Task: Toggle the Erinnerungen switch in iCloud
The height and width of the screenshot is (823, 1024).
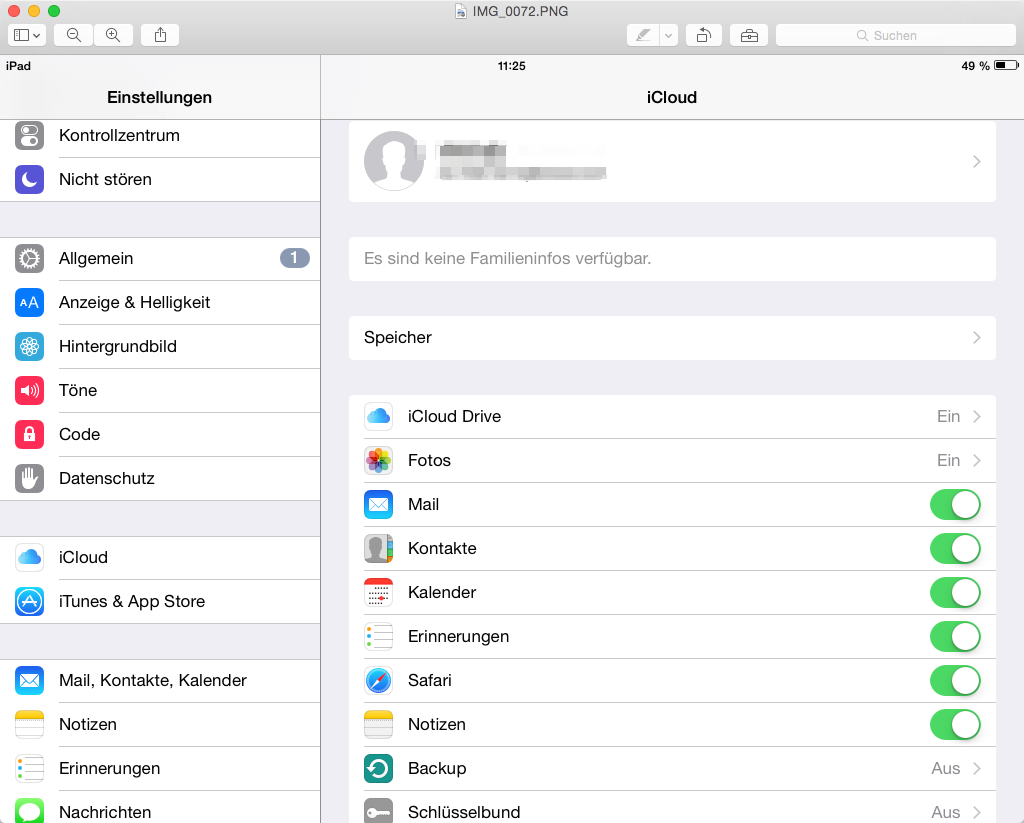Action: pos(955,636)
